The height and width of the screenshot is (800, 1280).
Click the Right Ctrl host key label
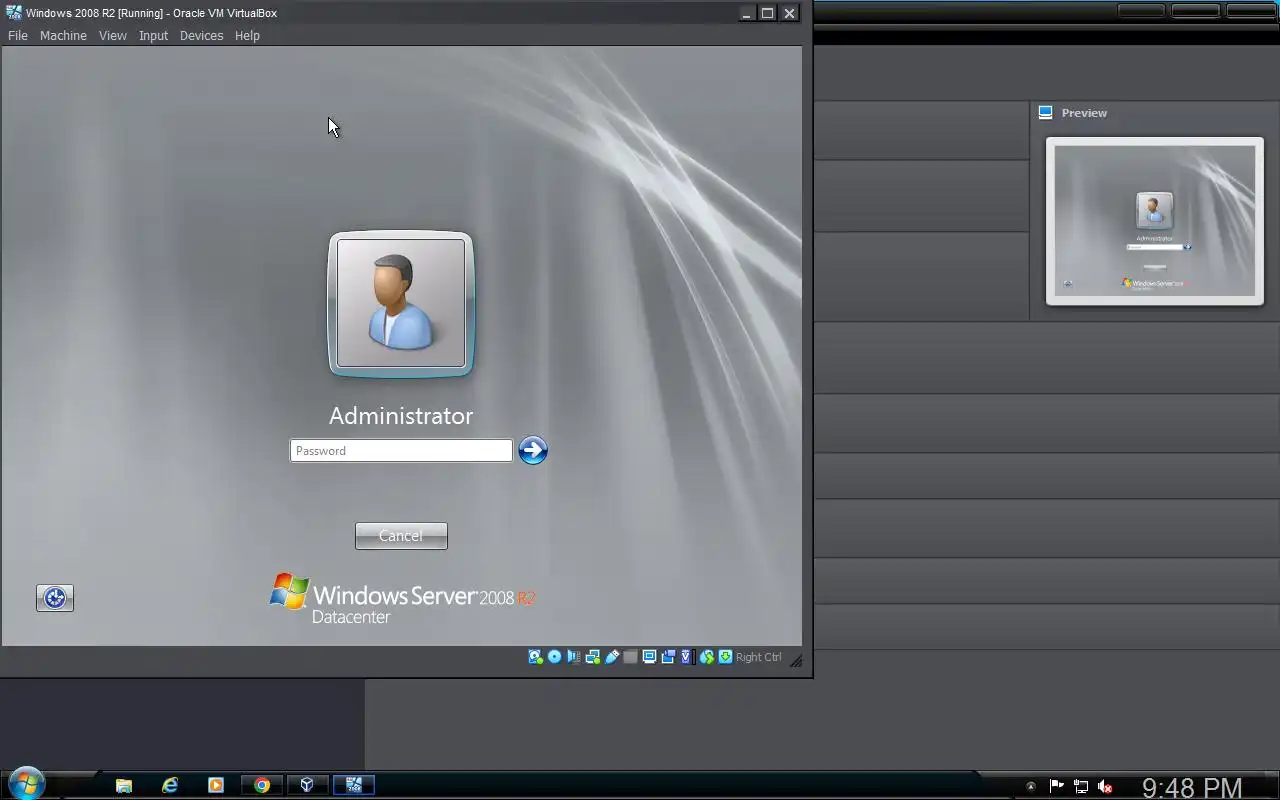point(759,657)
